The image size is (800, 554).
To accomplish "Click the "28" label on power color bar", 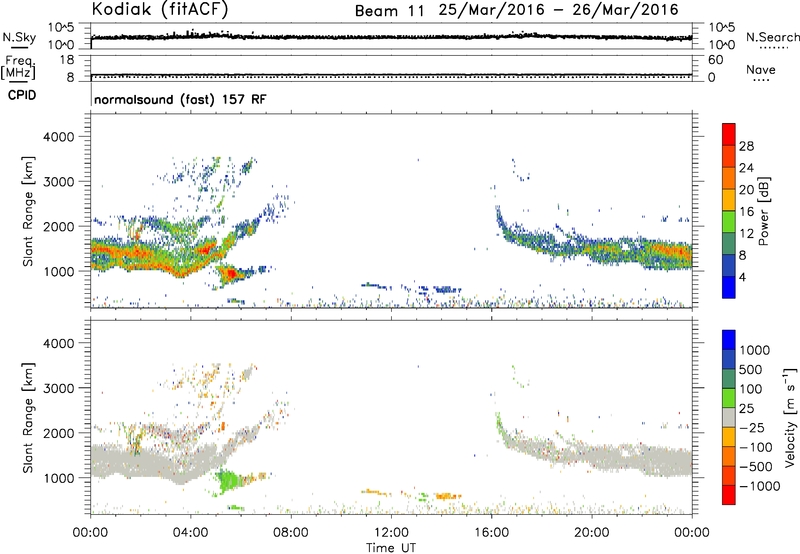I will [746, 146].
